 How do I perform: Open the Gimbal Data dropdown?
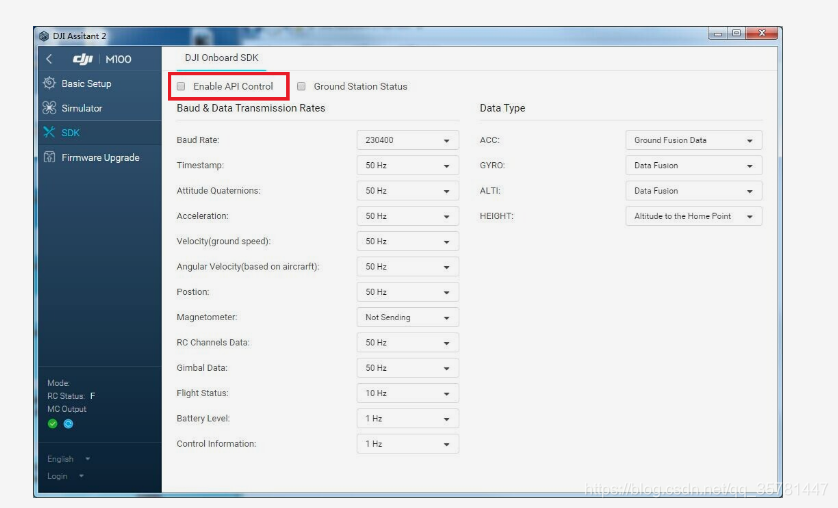pos(407,368)
